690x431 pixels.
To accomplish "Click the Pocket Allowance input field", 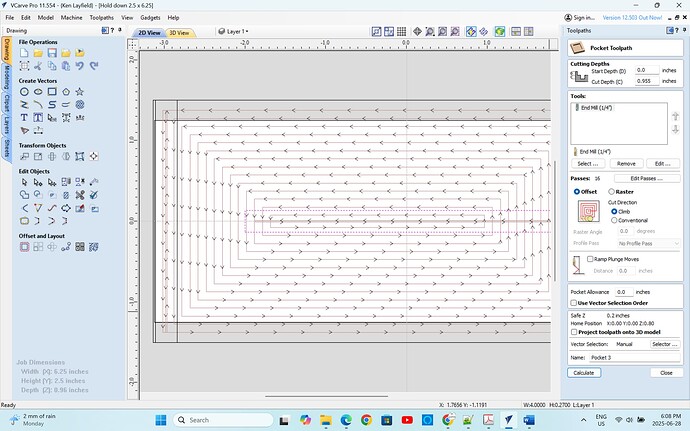I will 624,292.
